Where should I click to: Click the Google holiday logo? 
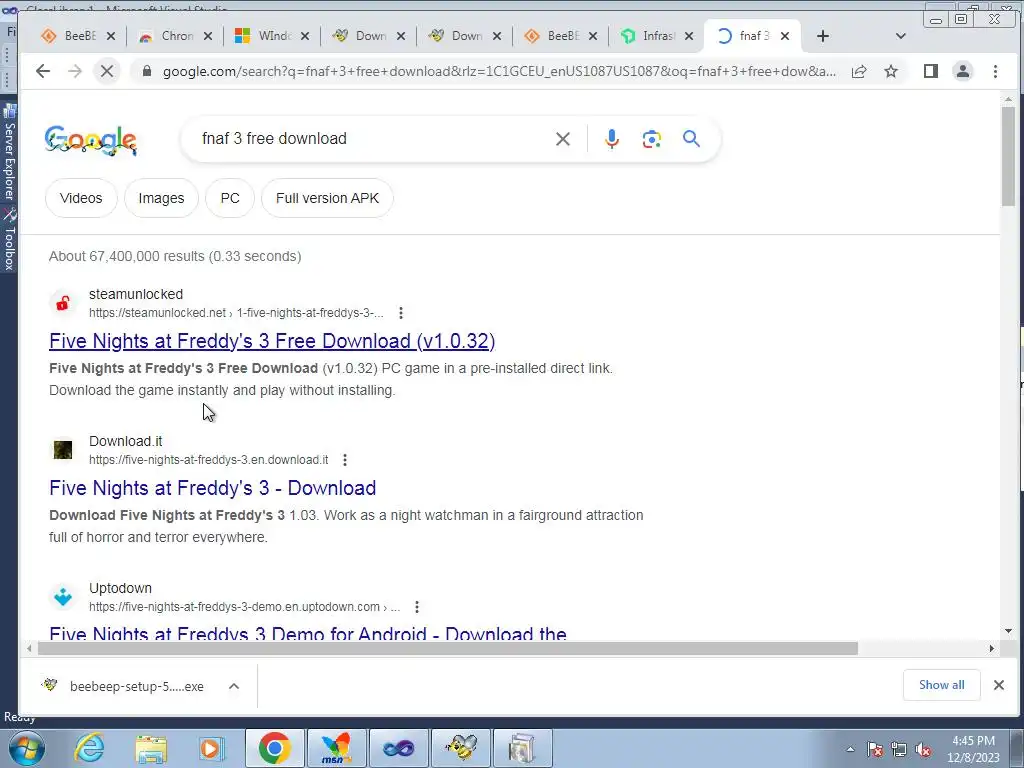tap(91, 140)
